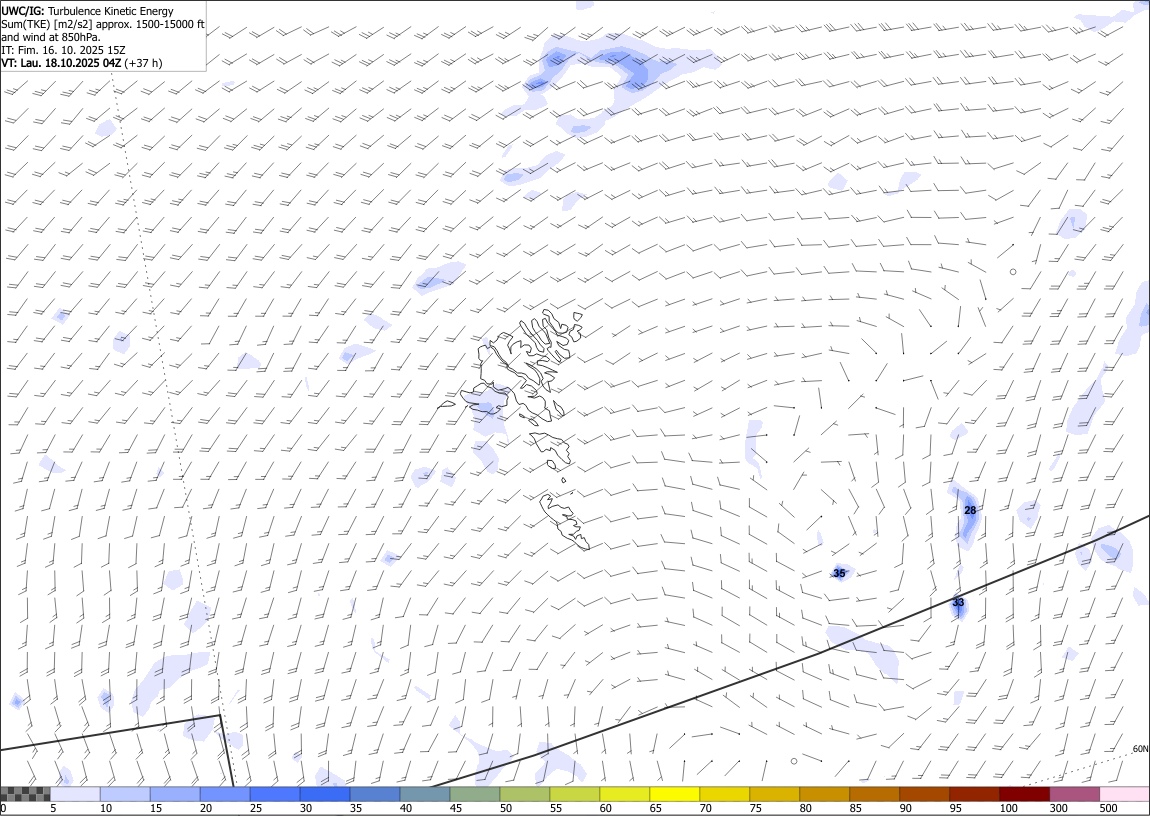Viewport: 1150px width, 816px height.
Task: Click the legend tick label 500
Action: (1108, 809)
